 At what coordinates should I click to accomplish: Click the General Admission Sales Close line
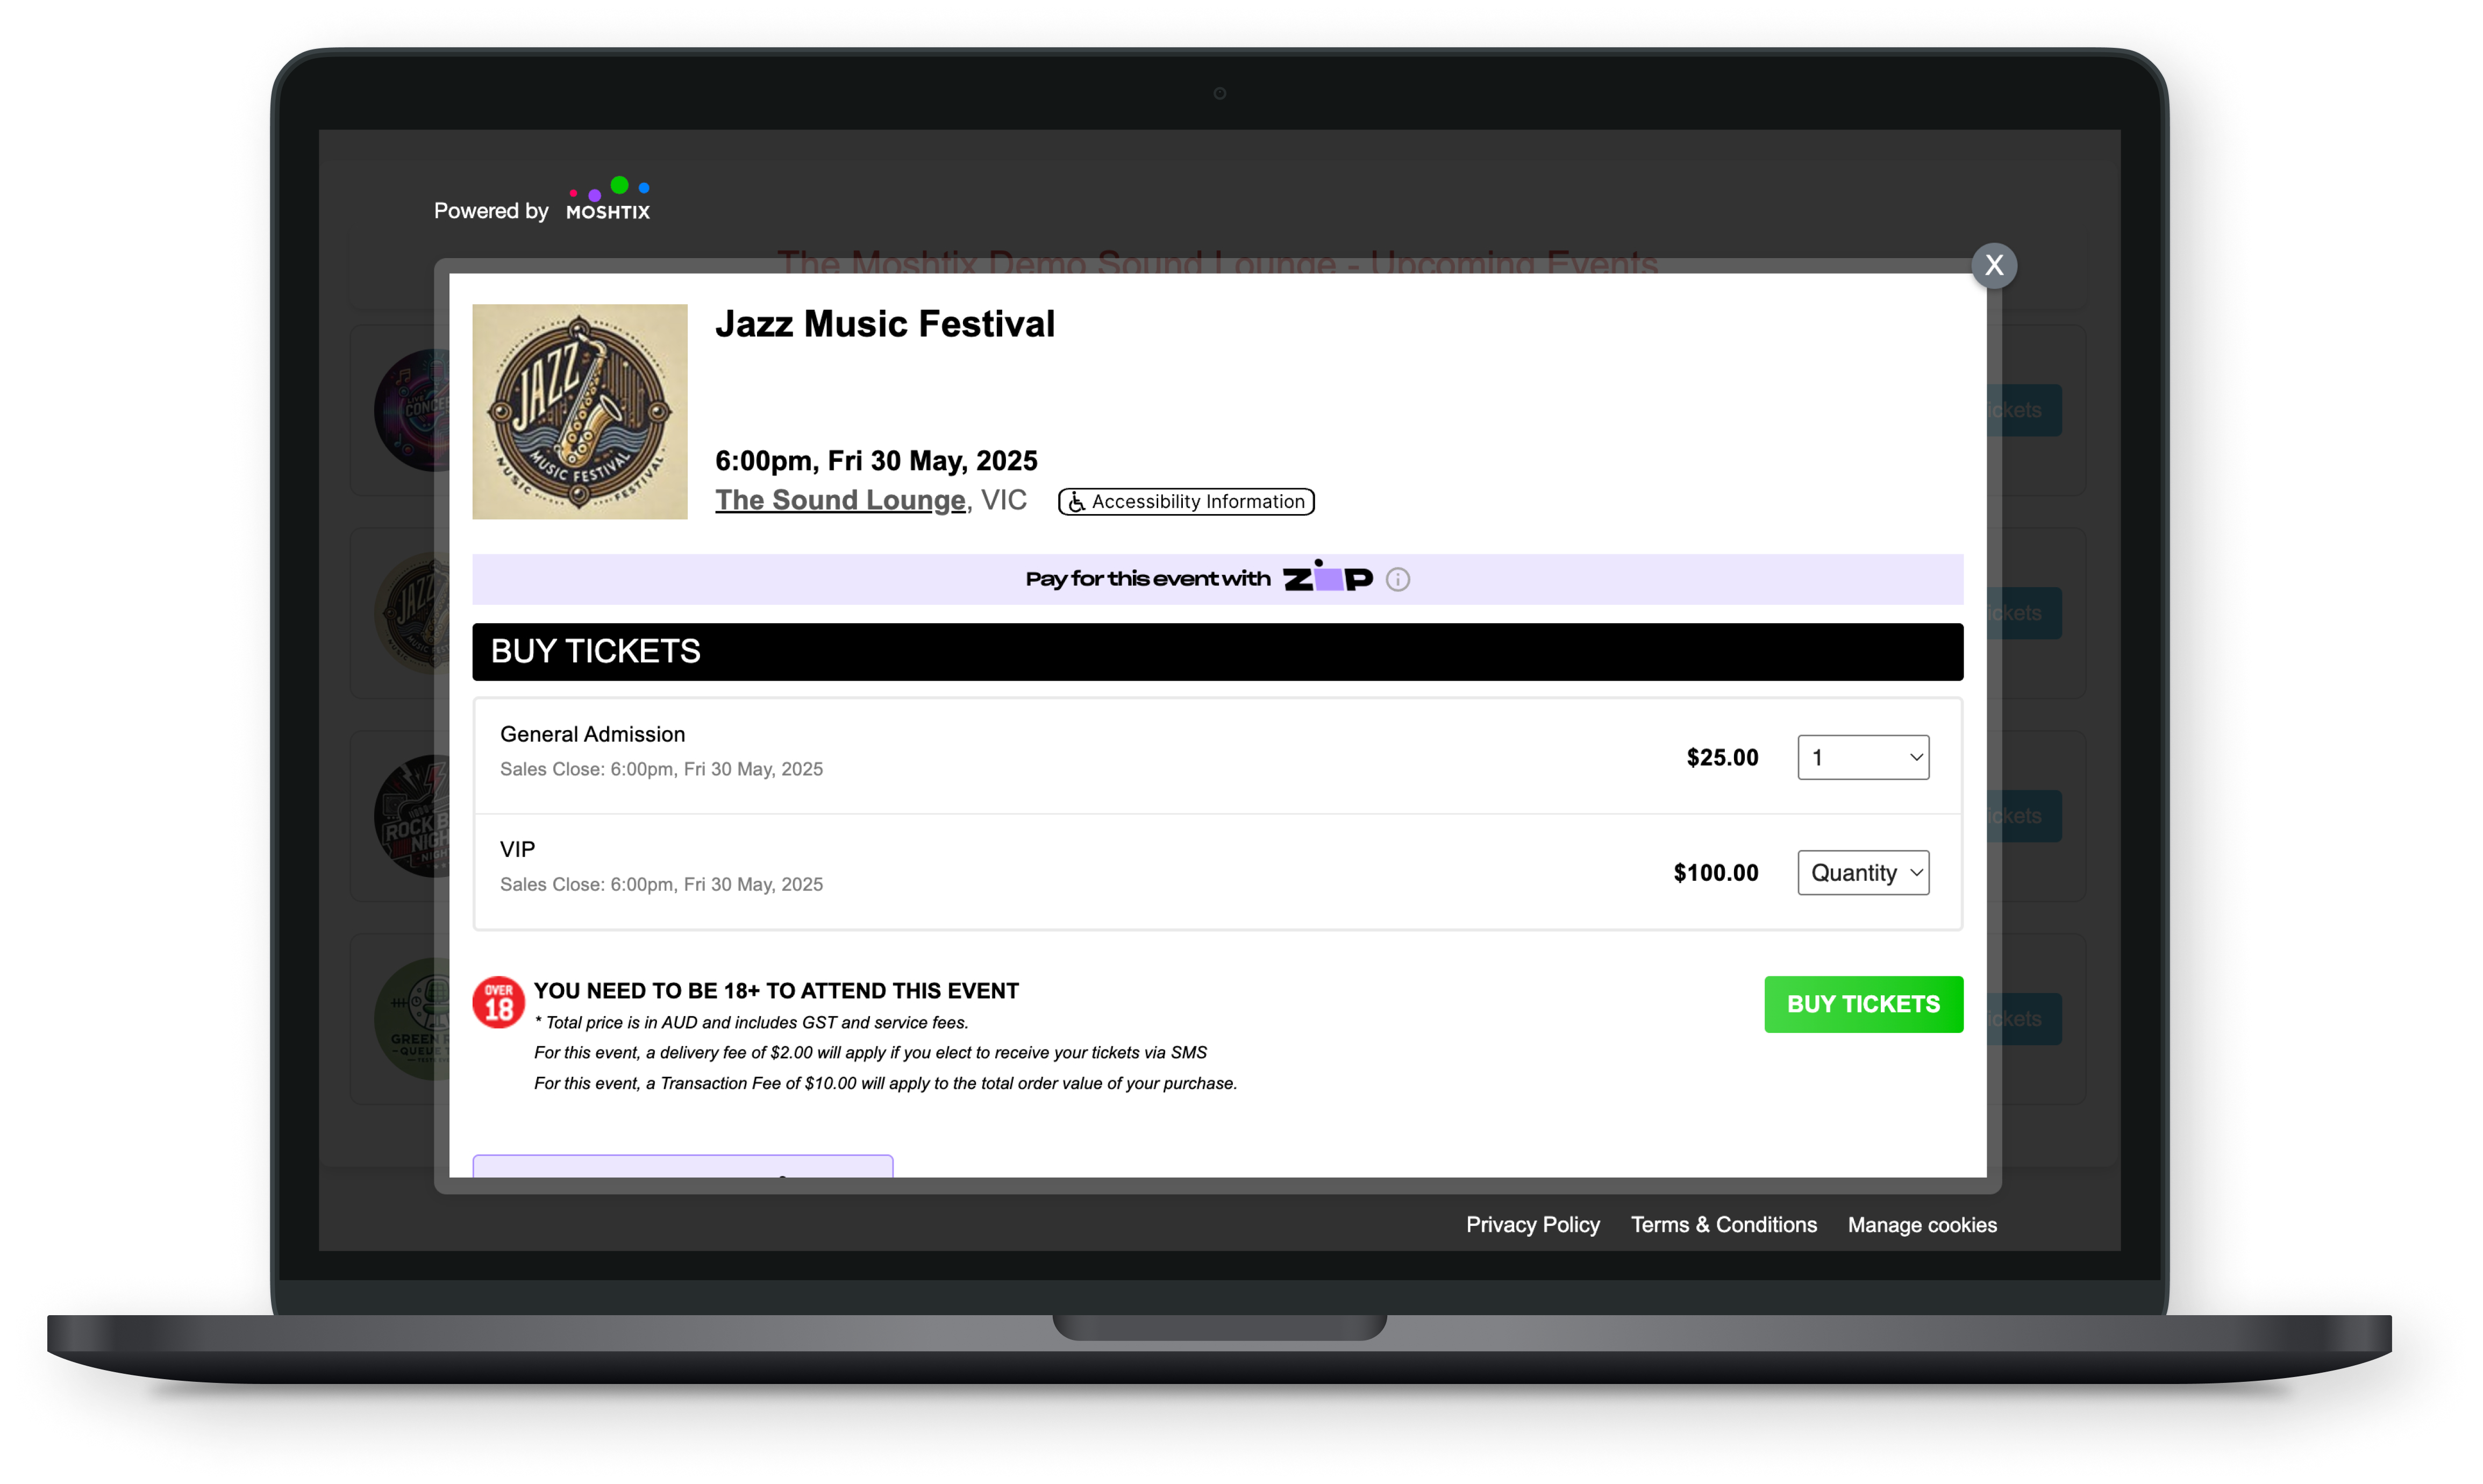click(x=661, y=769)
